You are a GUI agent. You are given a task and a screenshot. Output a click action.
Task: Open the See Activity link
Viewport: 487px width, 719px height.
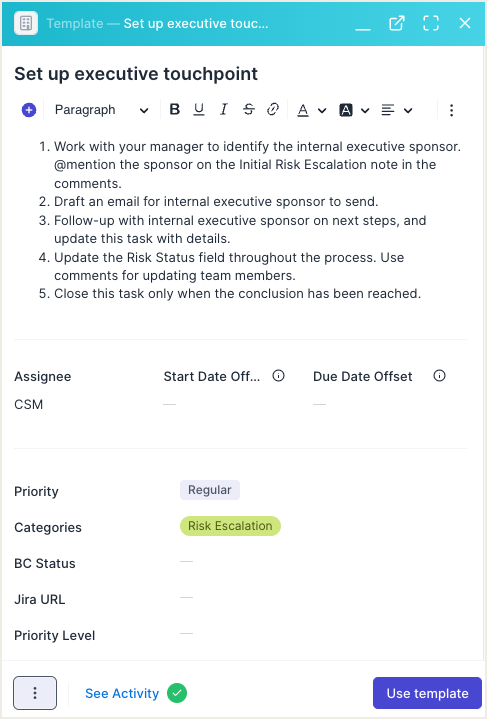pos(122,693)
